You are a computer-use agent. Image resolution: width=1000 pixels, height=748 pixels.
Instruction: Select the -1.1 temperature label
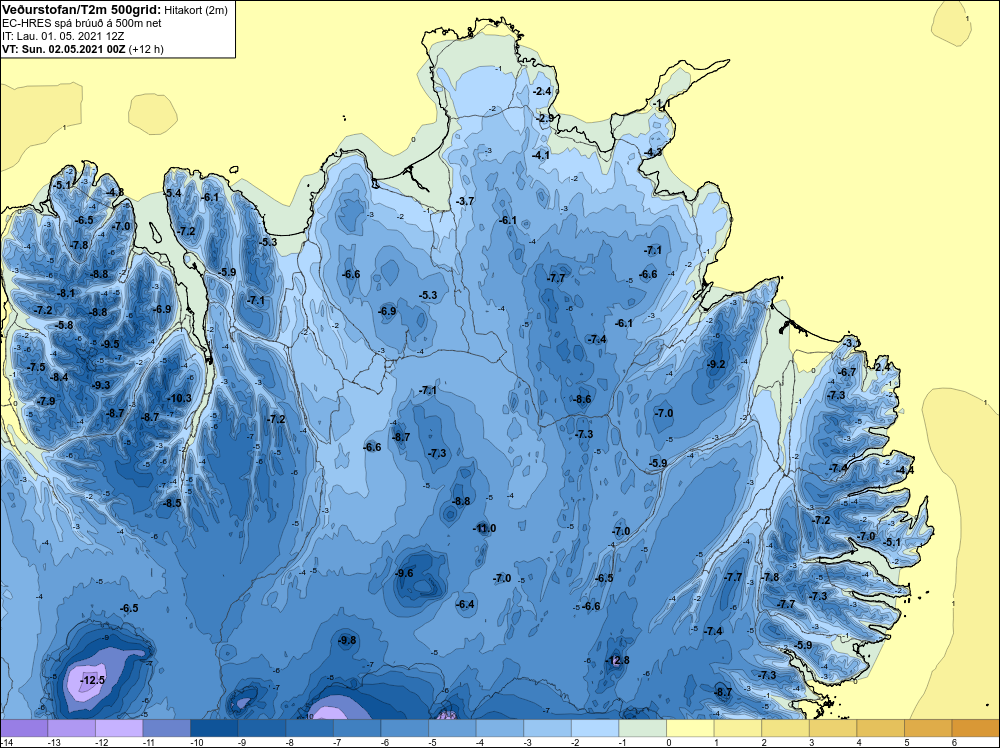pos(661,104)
